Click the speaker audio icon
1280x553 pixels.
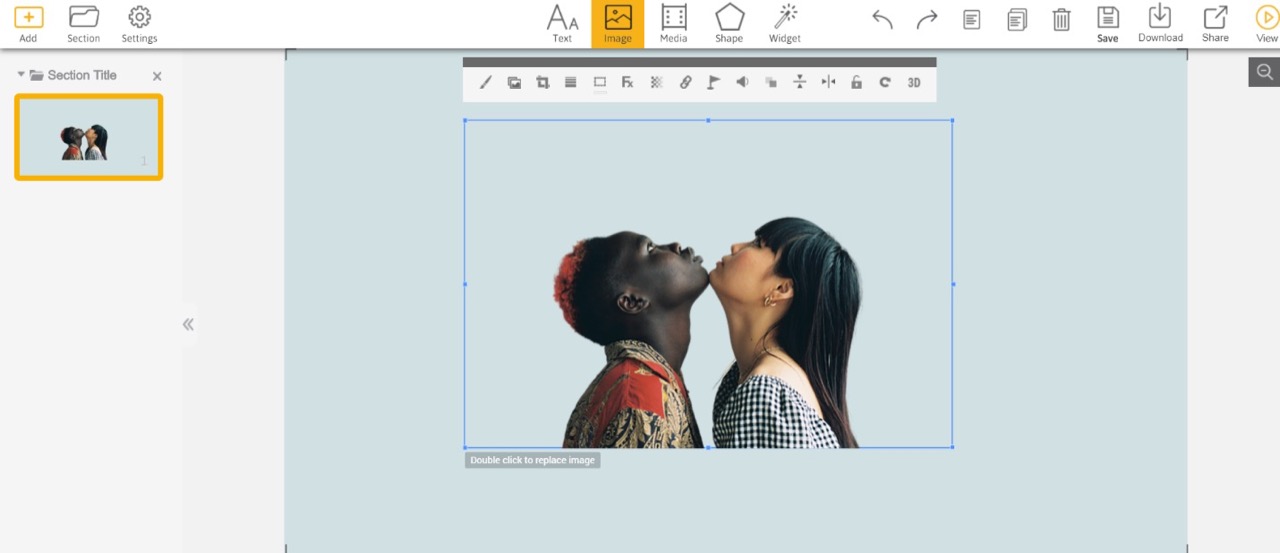742,83
